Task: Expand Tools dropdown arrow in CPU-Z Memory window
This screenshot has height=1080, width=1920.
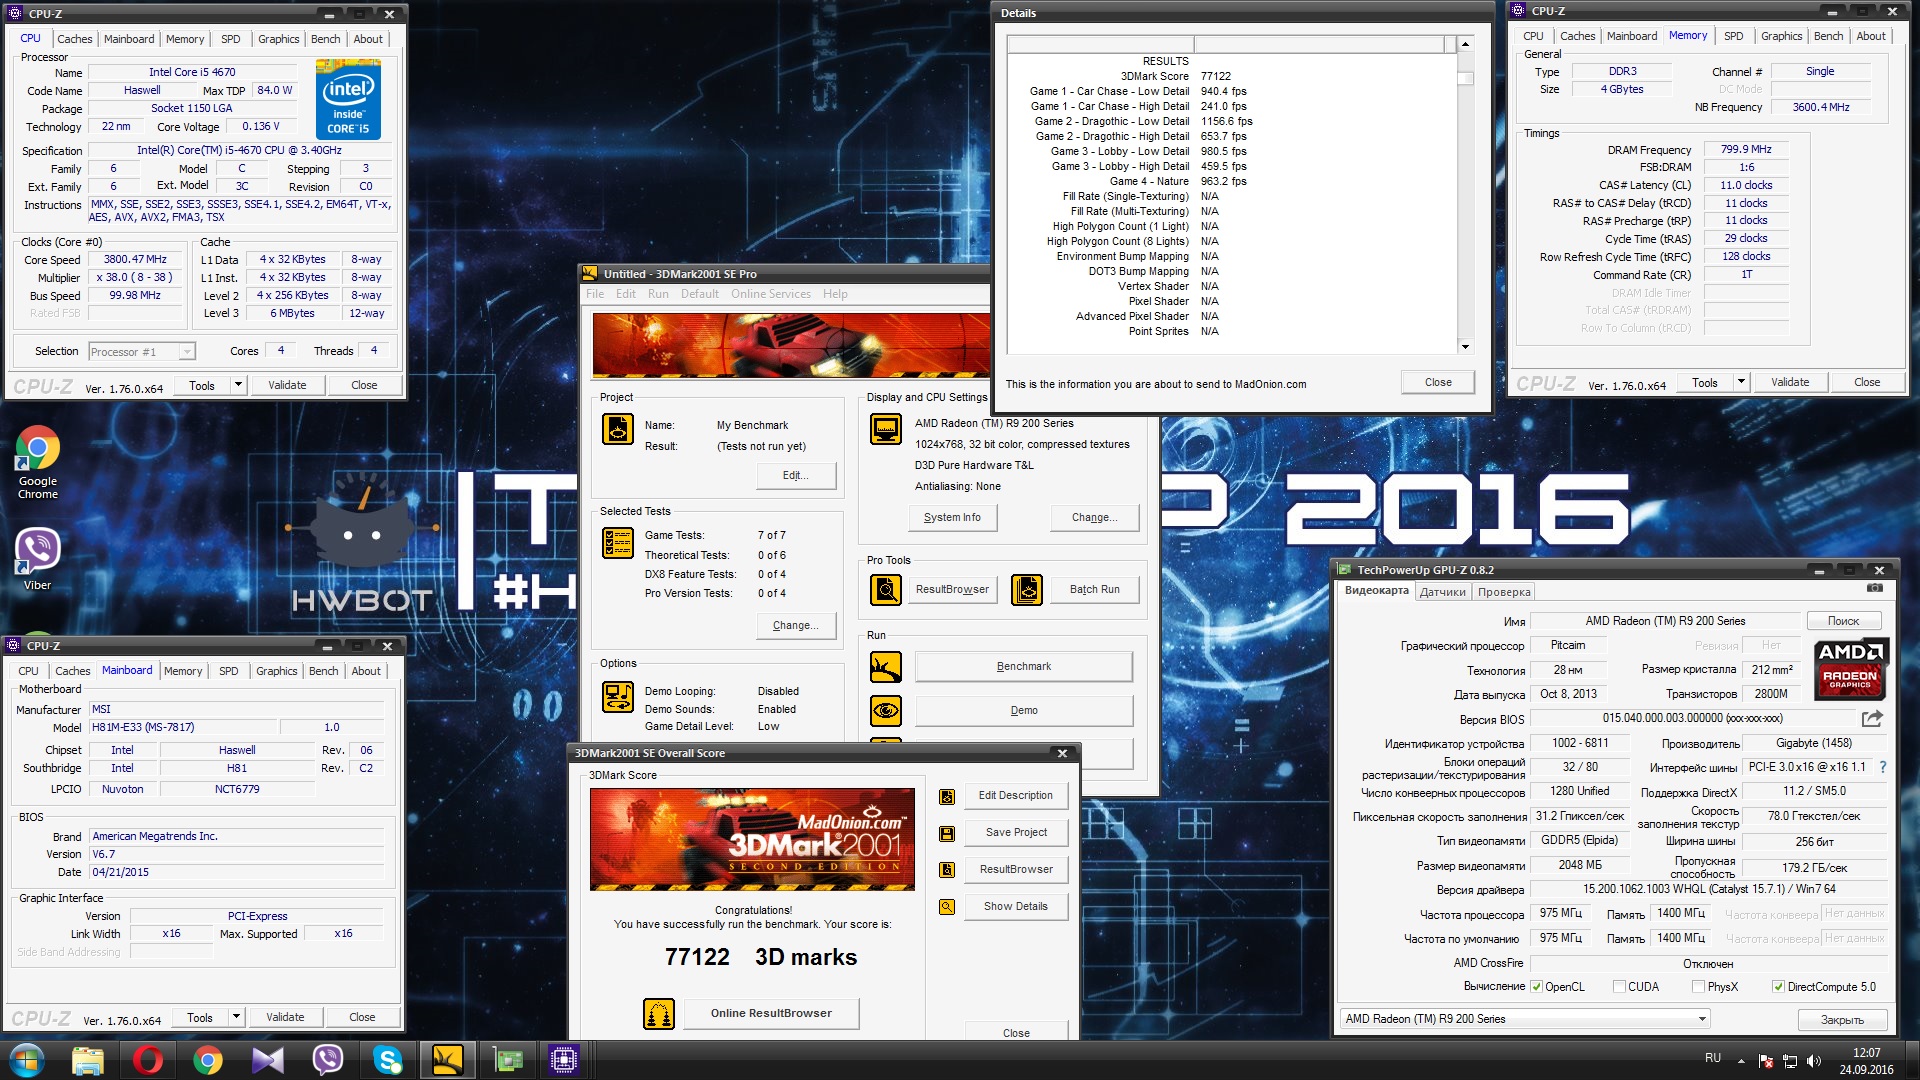Action: (1741, 382)
